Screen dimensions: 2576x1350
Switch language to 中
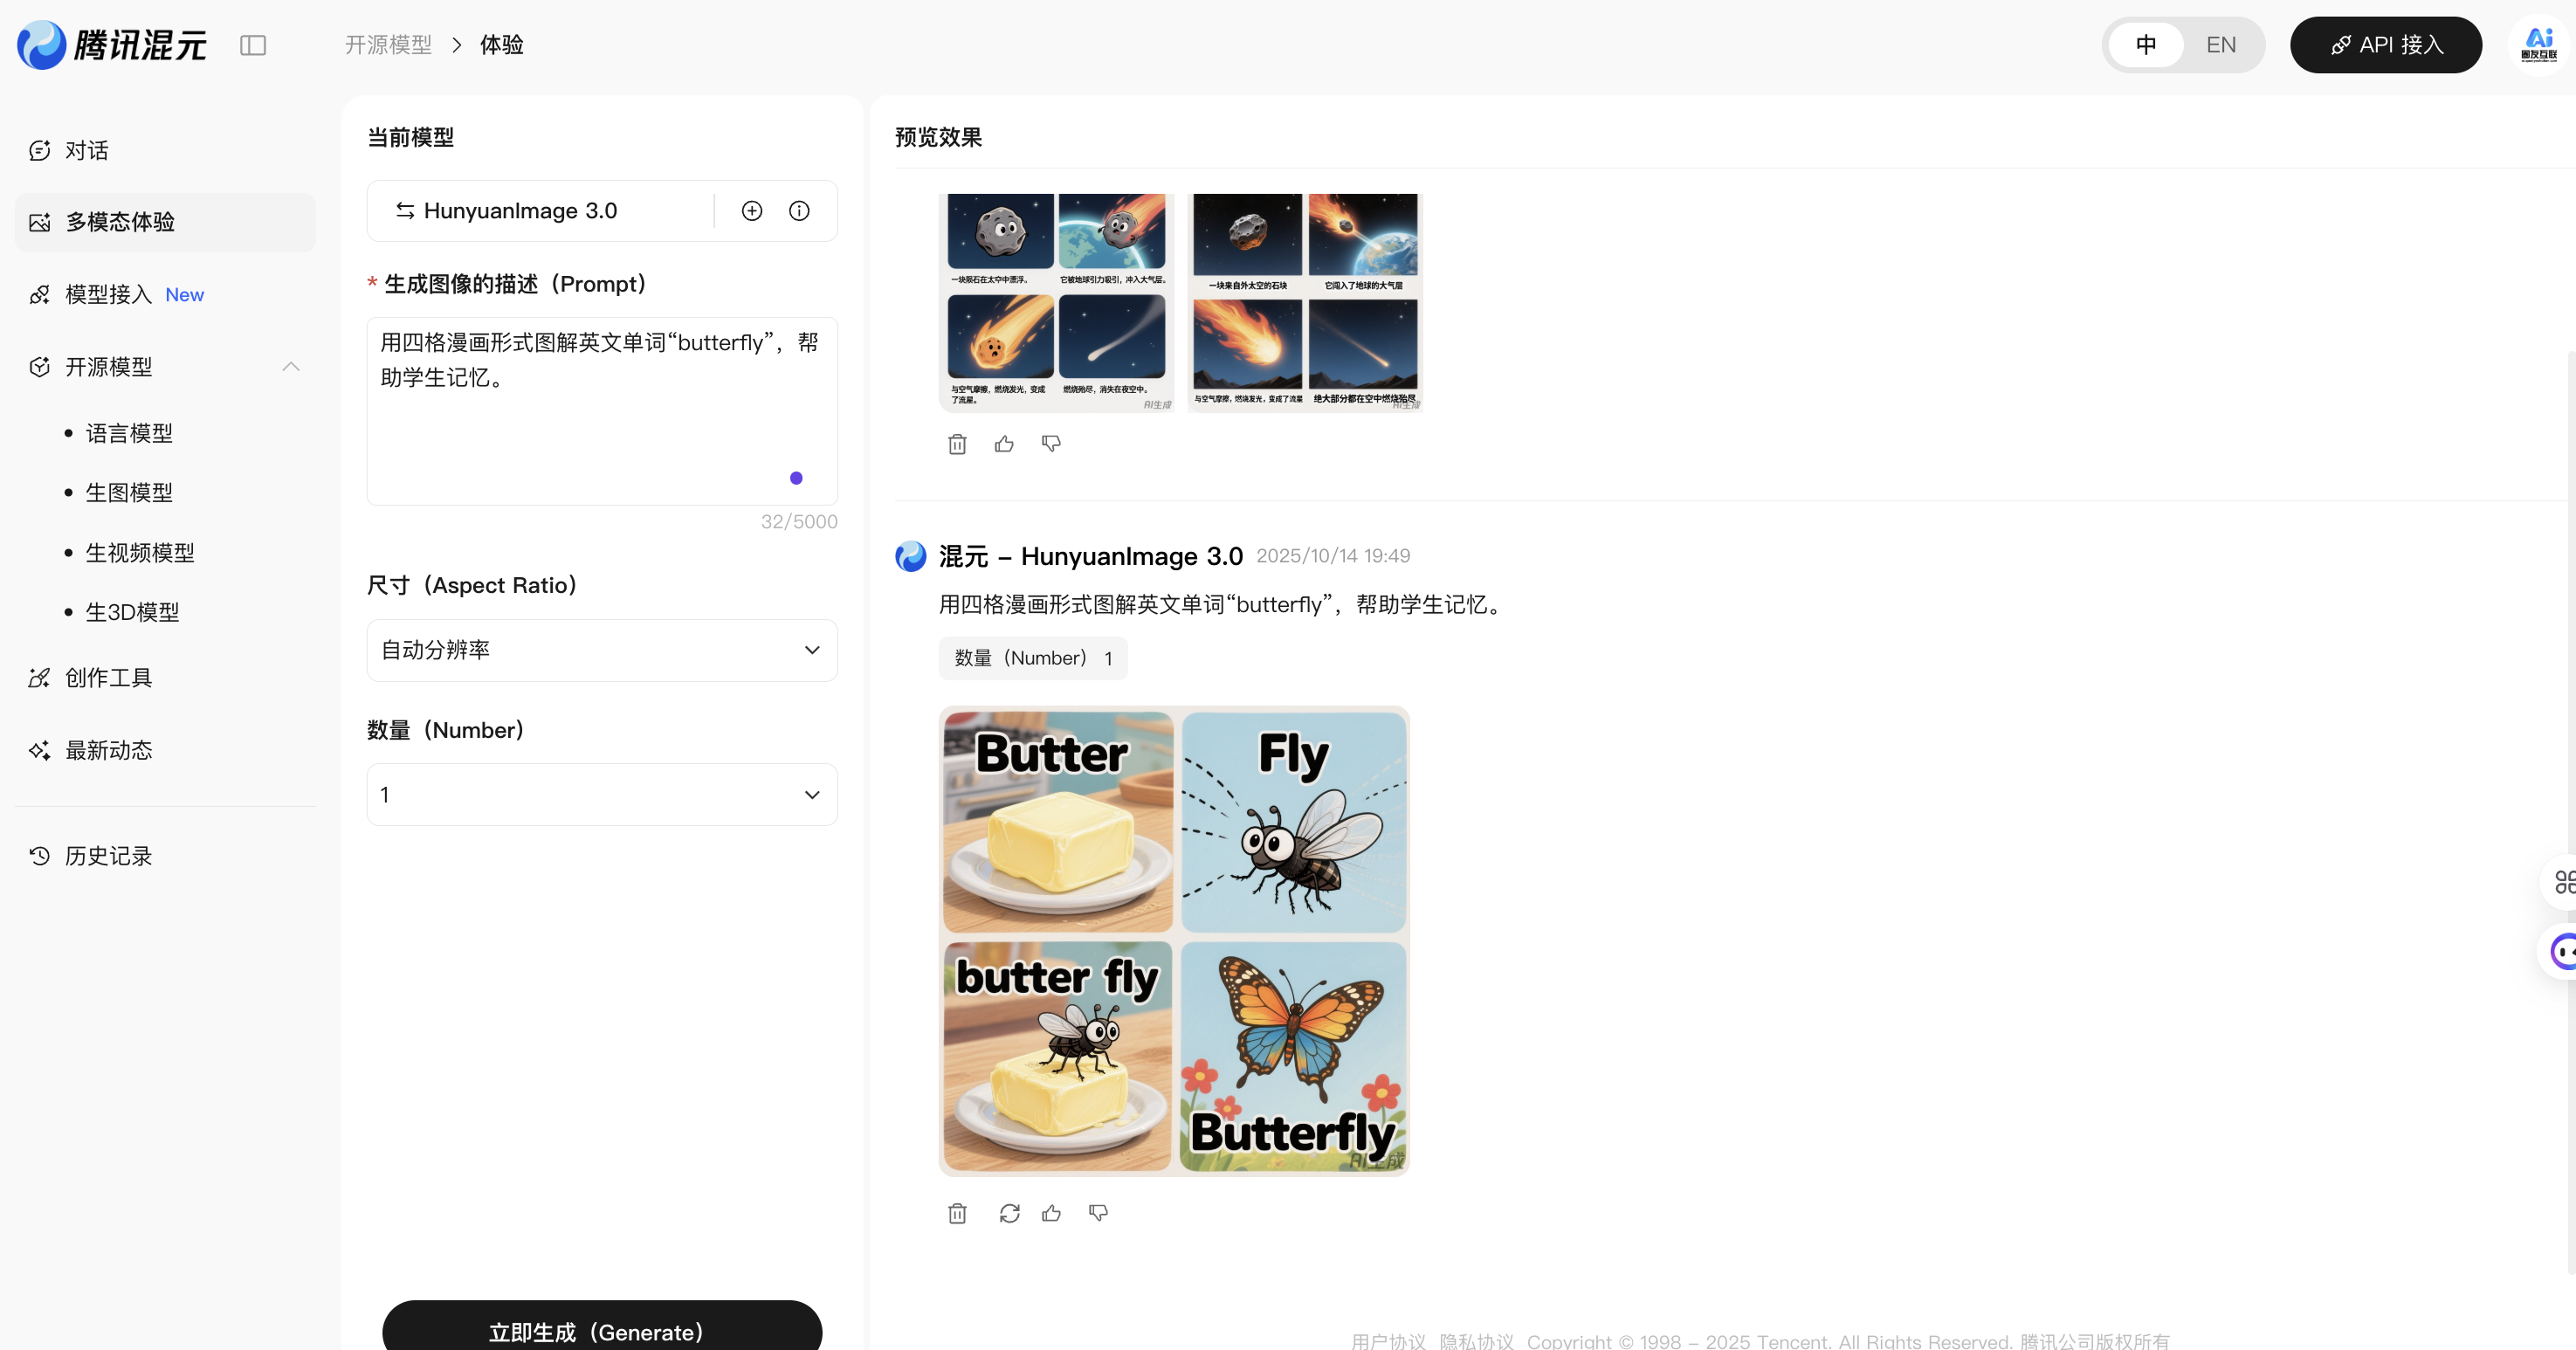(x=2146, y=45)
